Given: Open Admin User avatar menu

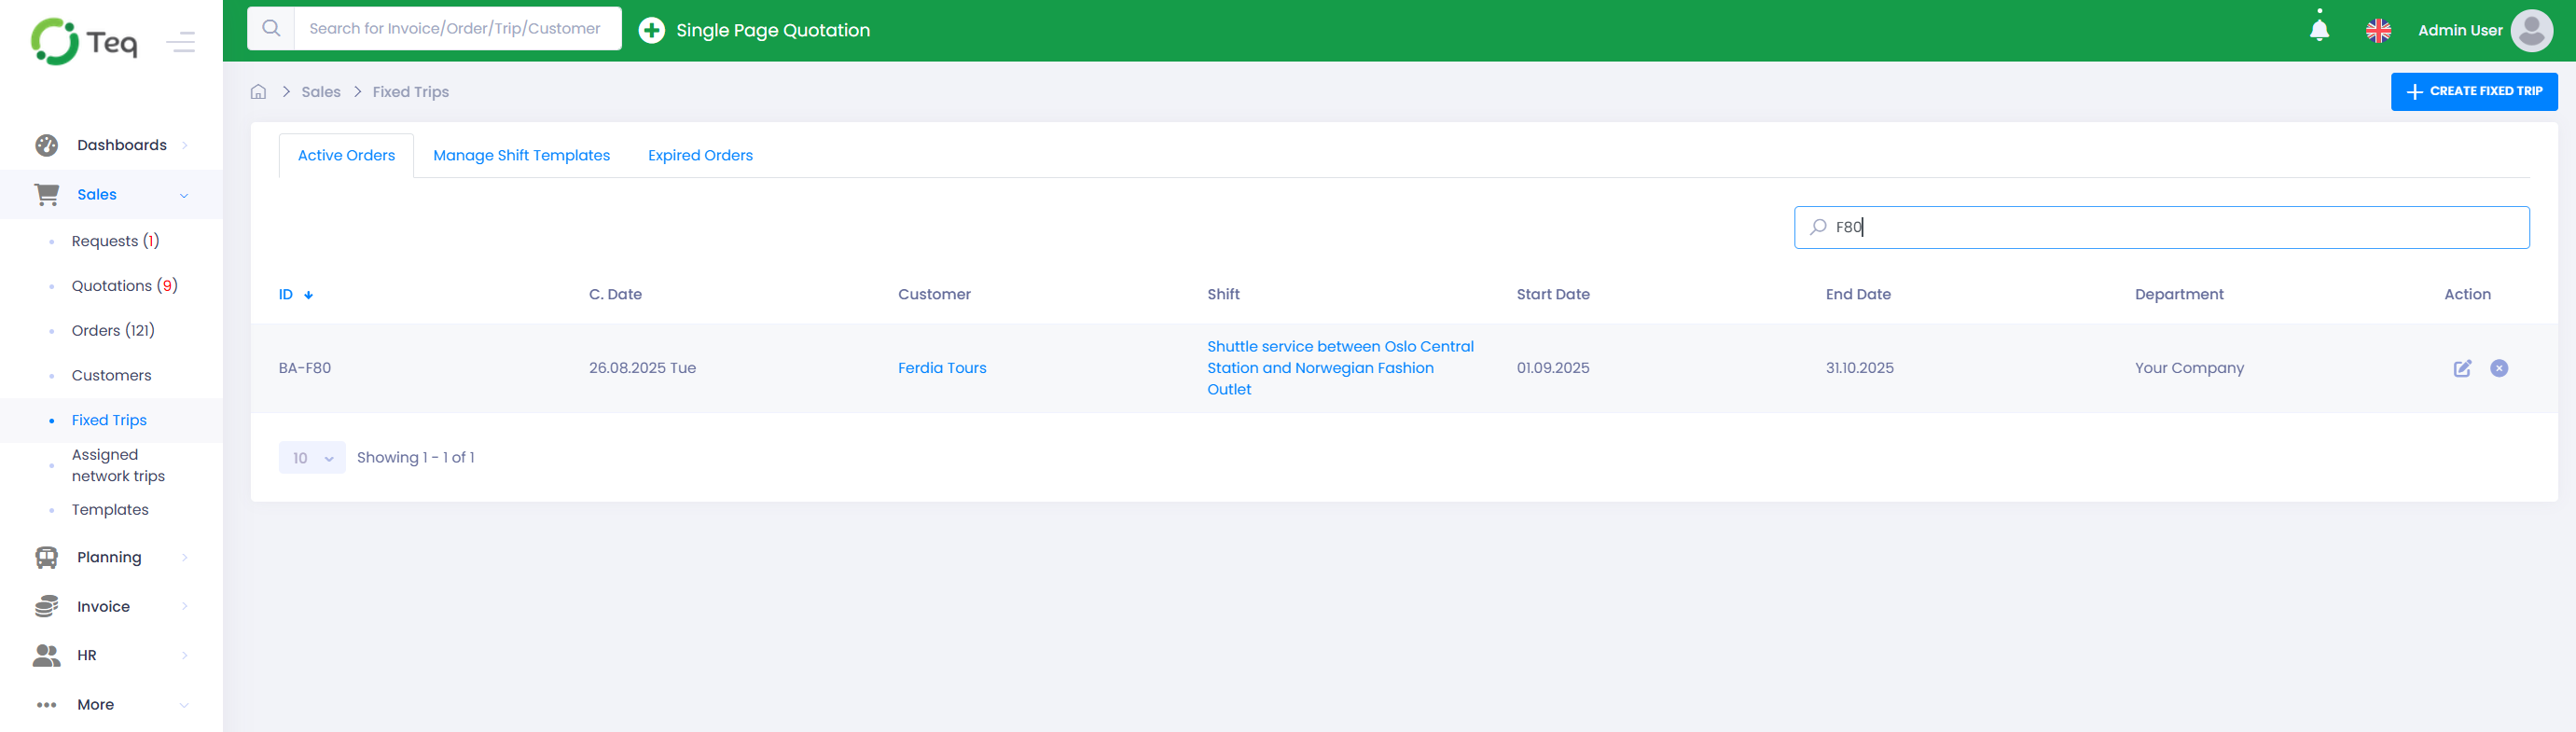Looking at the screenshot, I should [x=2531, y=30].
